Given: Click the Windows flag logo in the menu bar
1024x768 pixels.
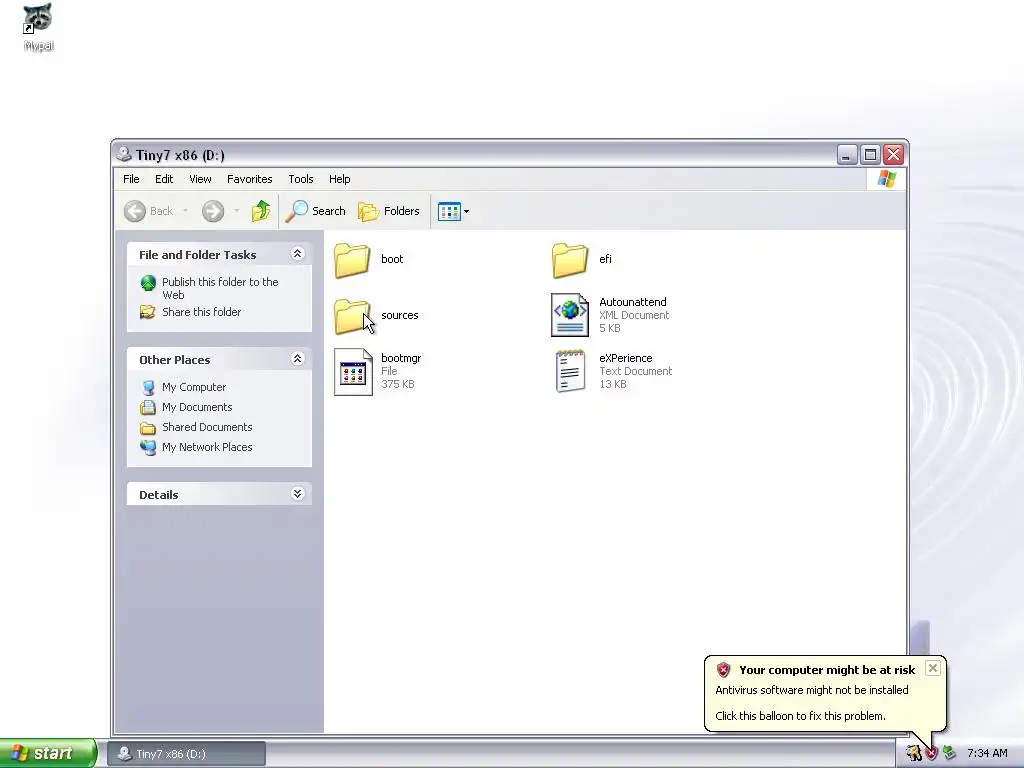Looking at the screenshot, I should (x=886, y=178).
